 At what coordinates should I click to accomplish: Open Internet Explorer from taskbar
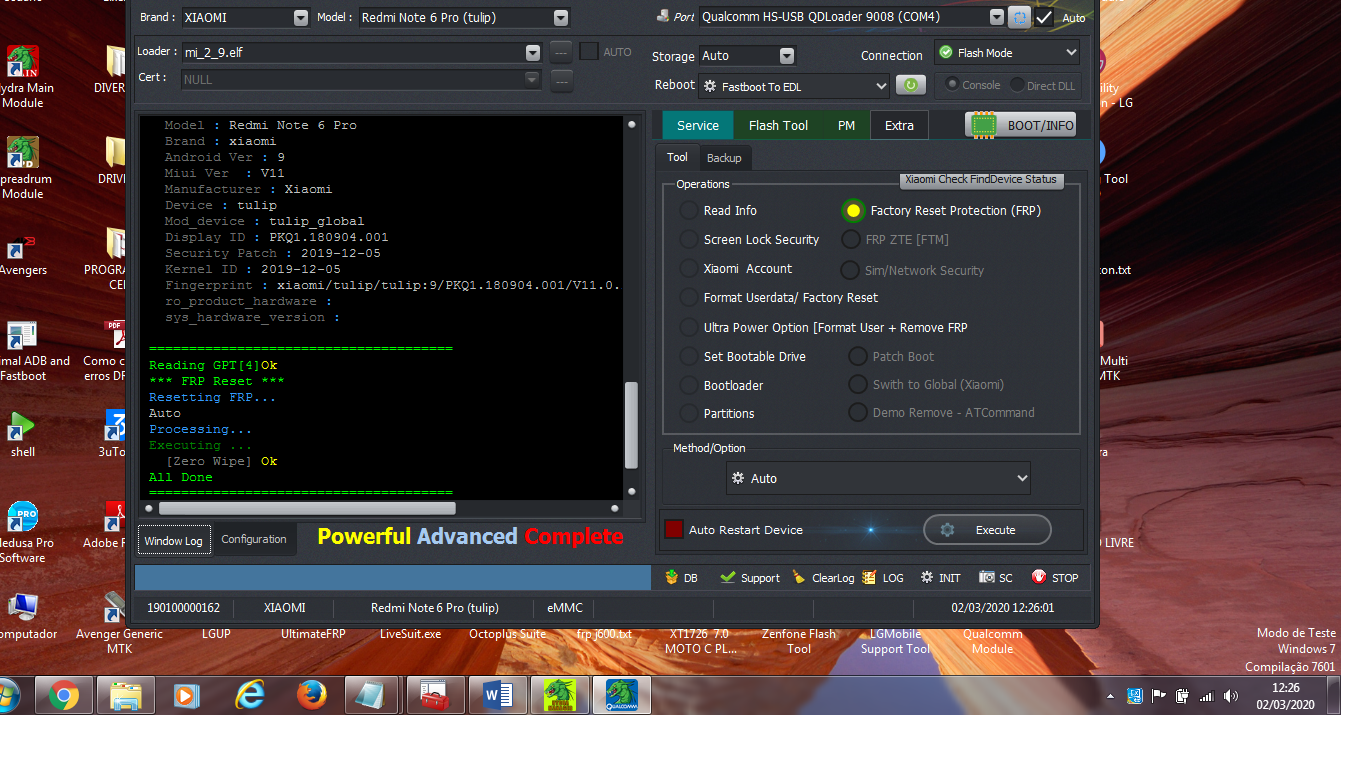tap(250, 695)
